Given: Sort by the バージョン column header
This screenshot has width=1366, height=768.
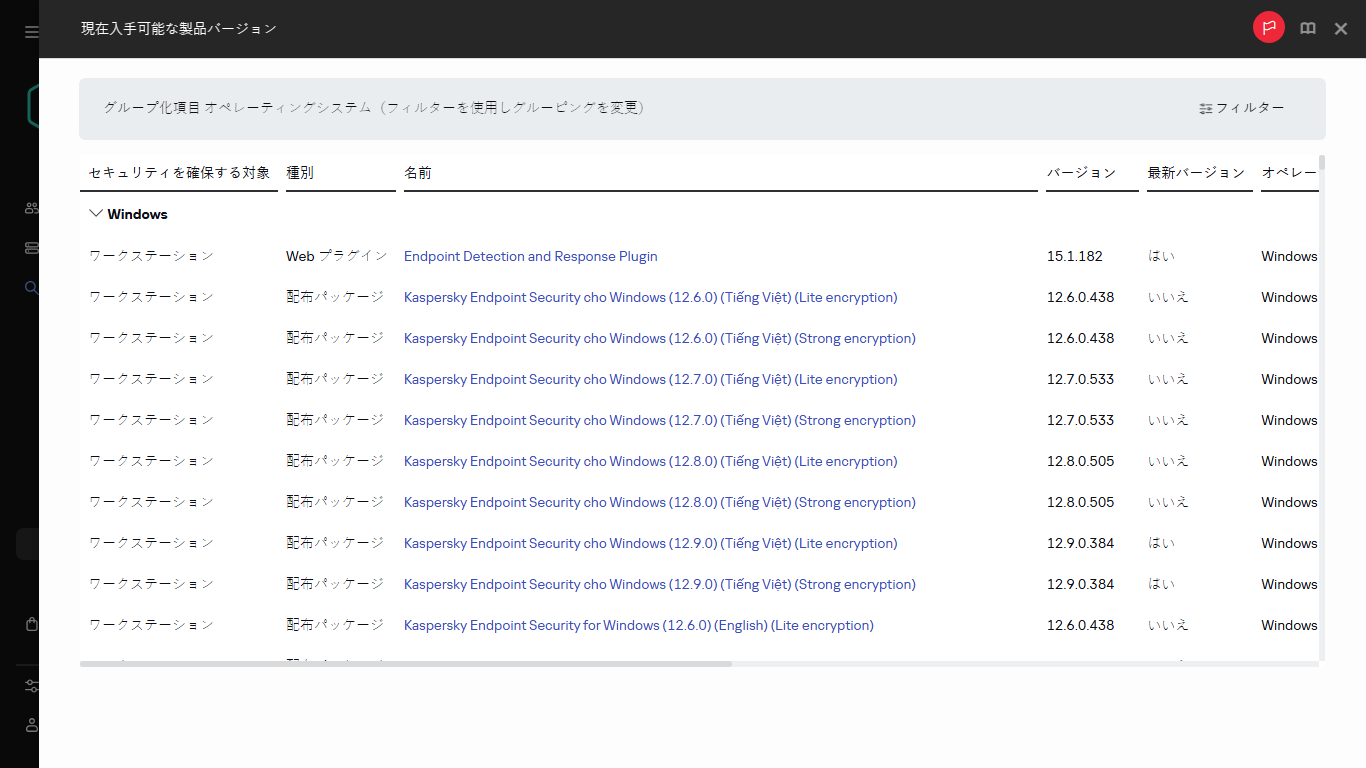Looking at the screenshot, I should click(1081, 173).
